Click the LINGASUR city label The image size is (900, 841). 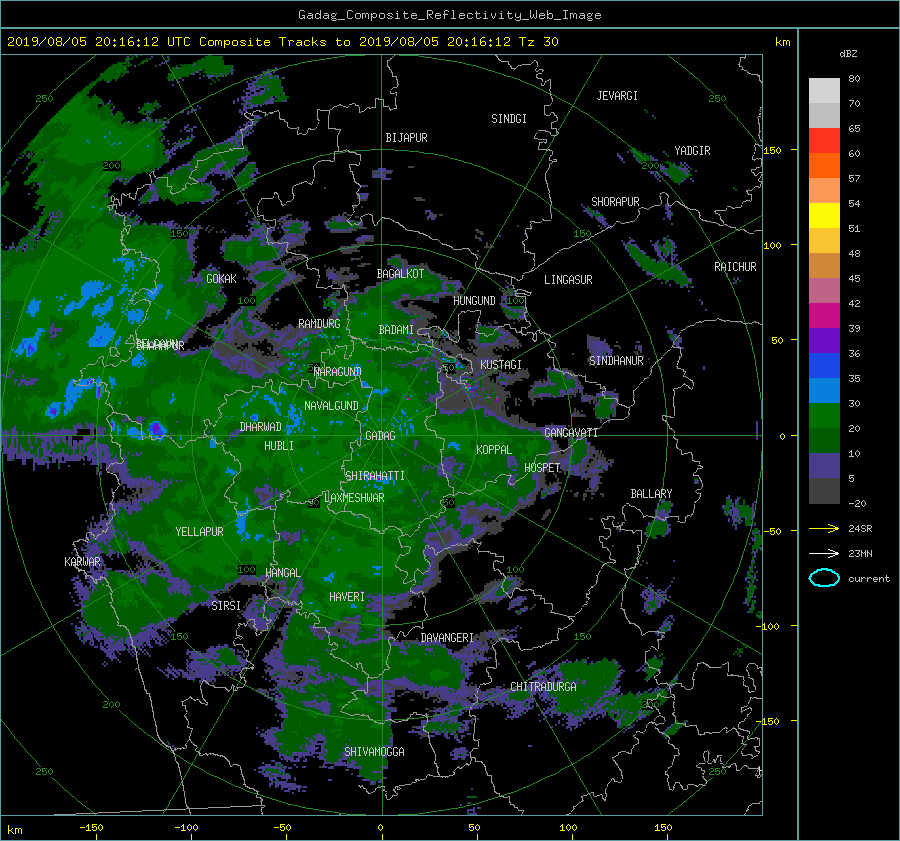click(568, 280)
